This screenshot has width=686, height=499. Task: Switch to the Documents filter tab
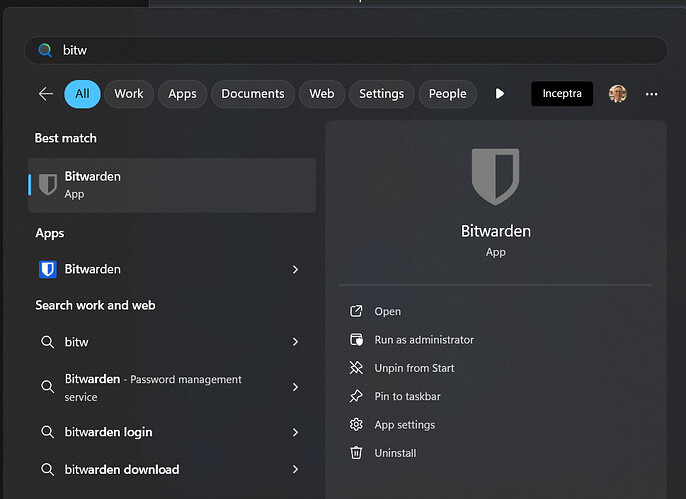[253, 94]
